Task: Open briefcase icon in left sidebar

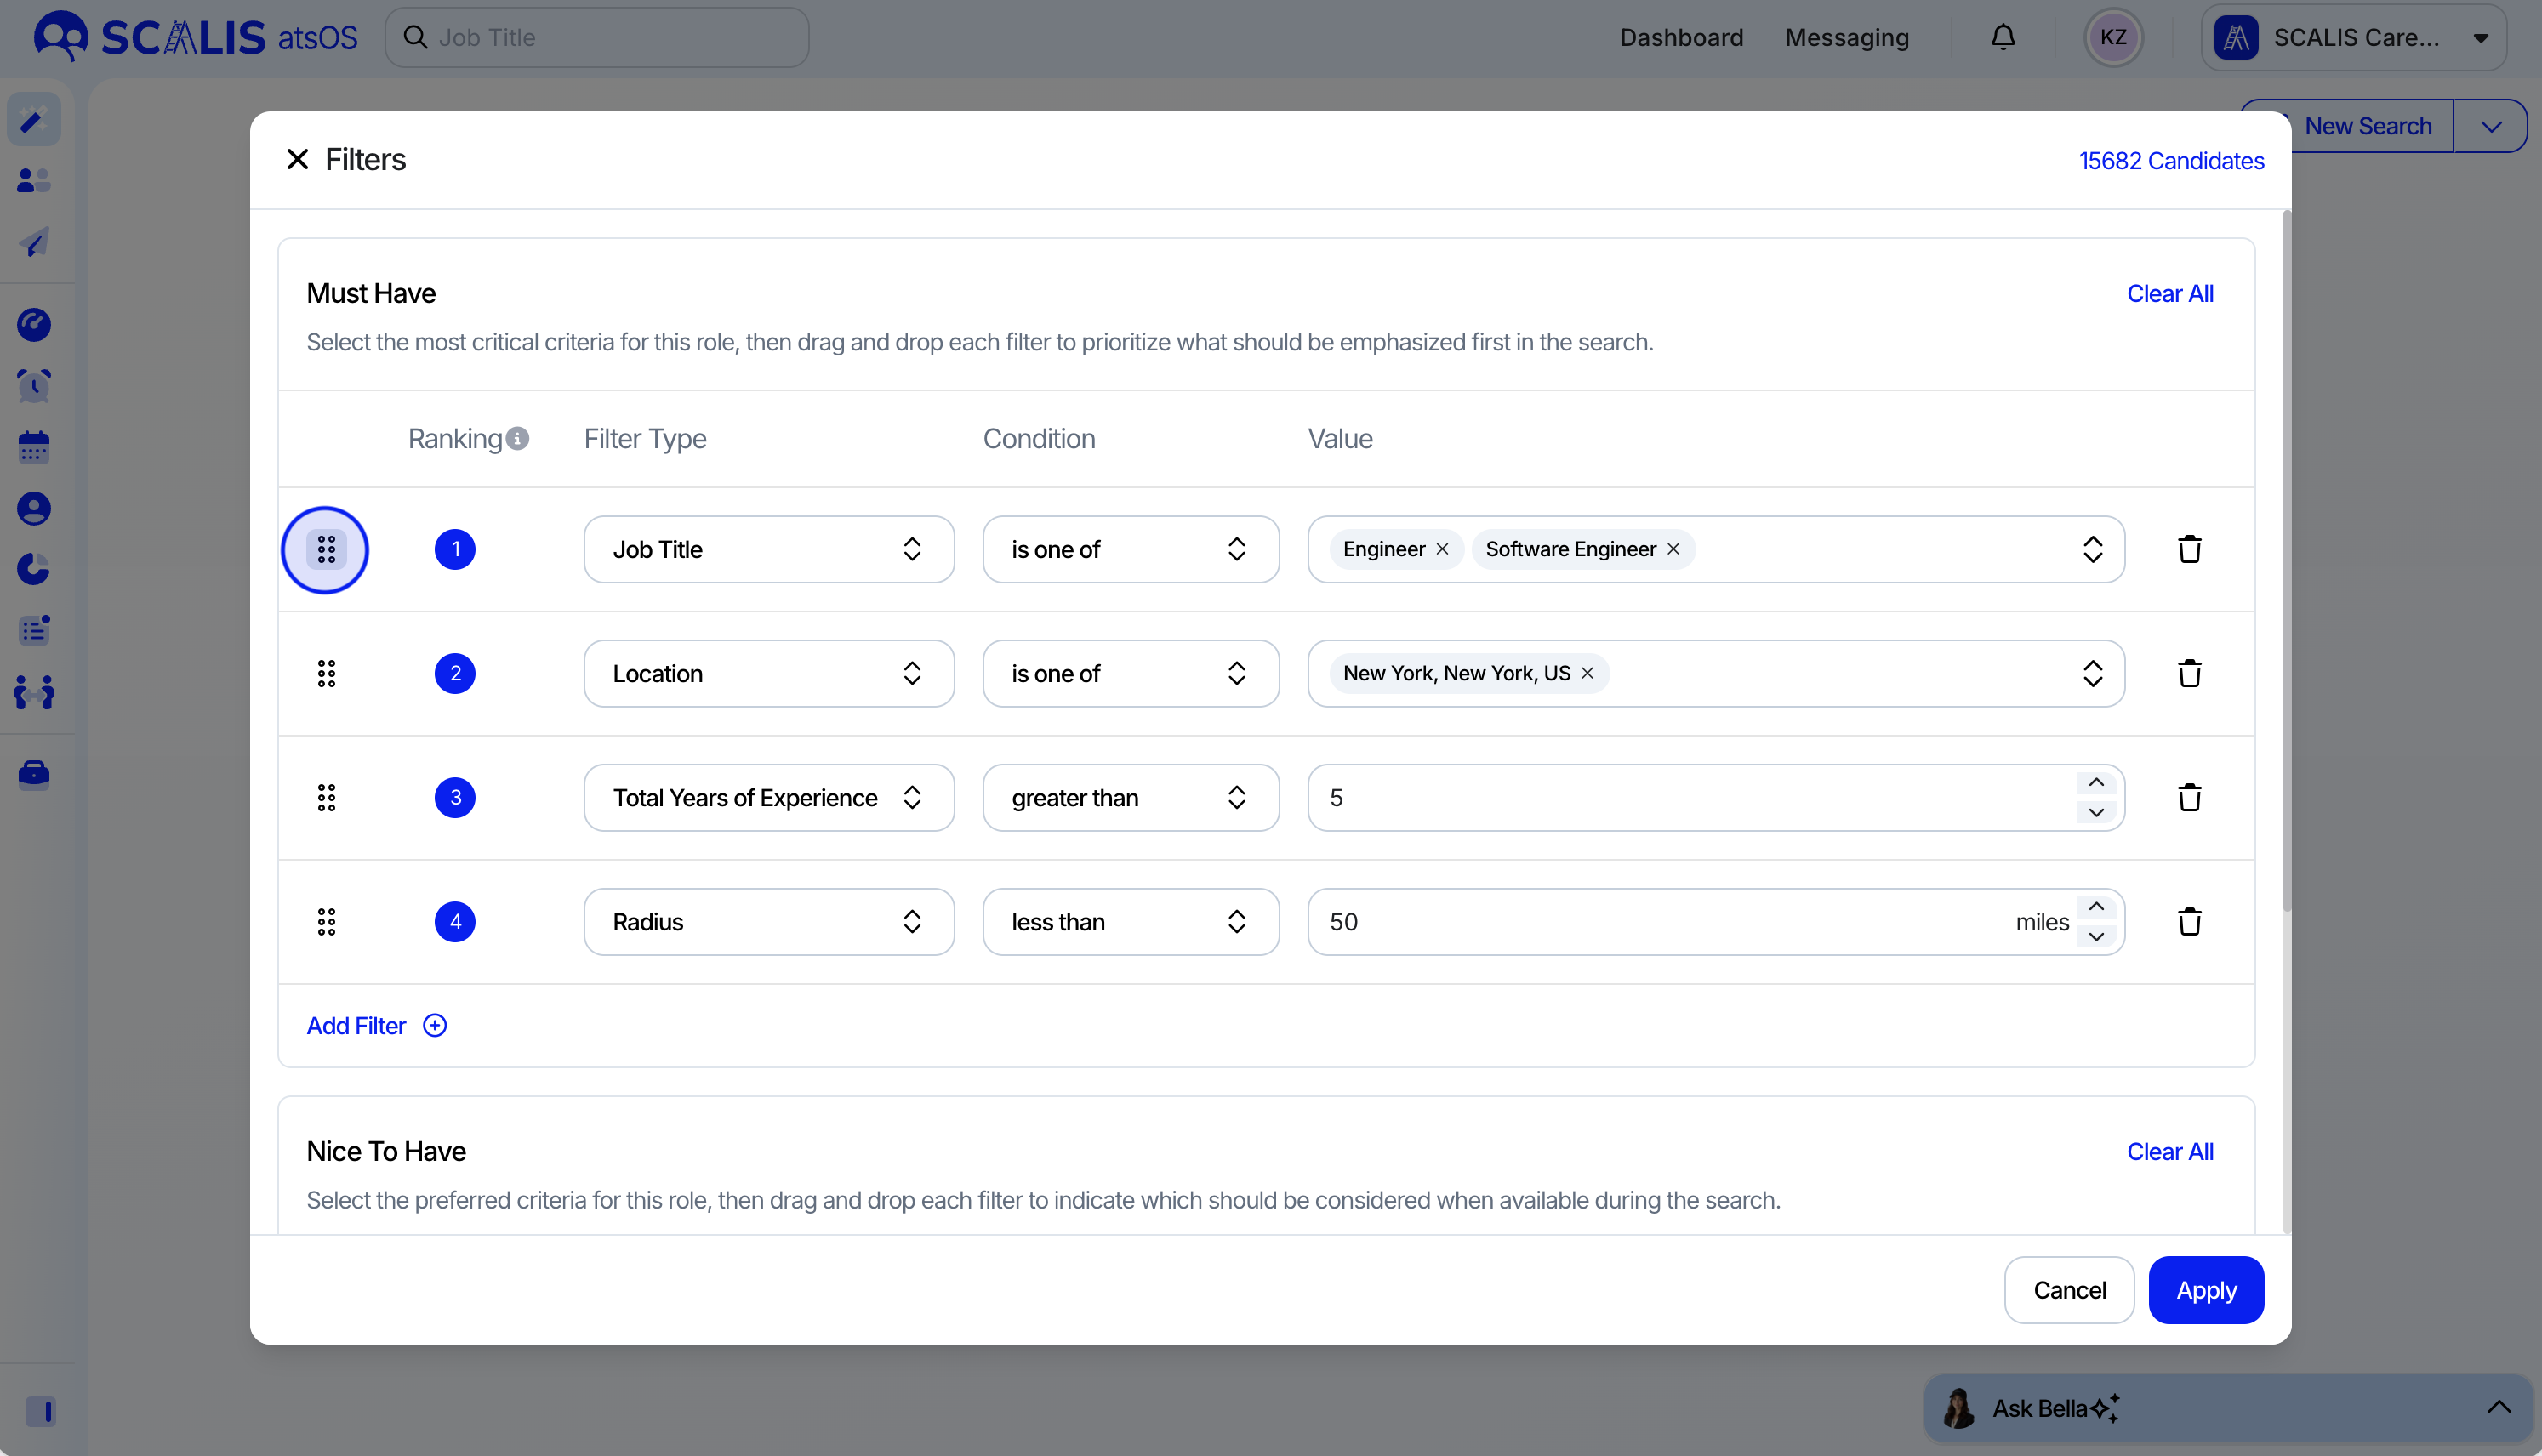Action: (x=34, y=774)
